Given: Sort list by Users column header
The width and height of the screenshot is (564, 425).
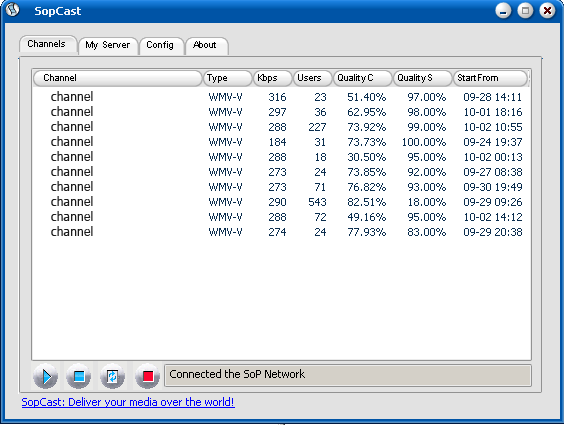Looking at the screenshot, I should tap(312, 78).
